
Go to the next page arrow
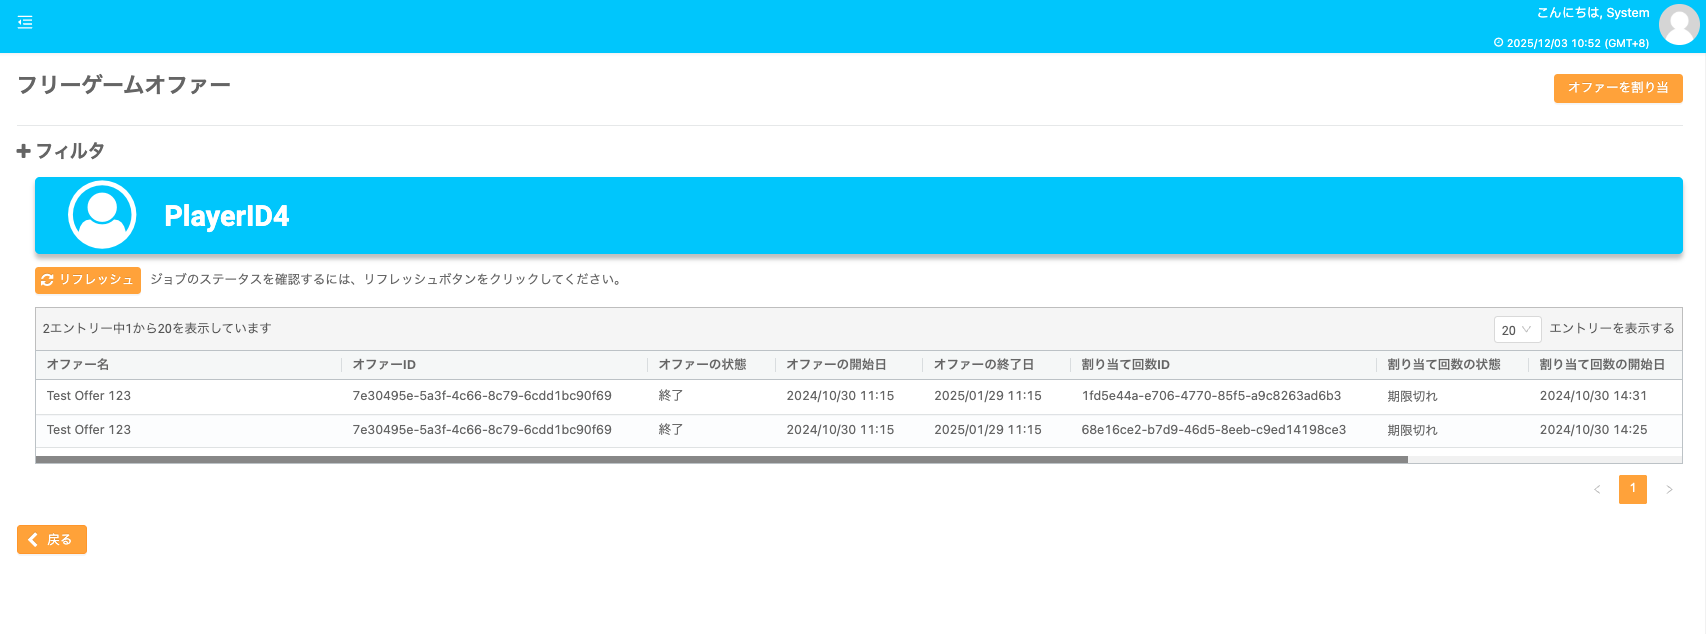click(x=1668, y=489)
